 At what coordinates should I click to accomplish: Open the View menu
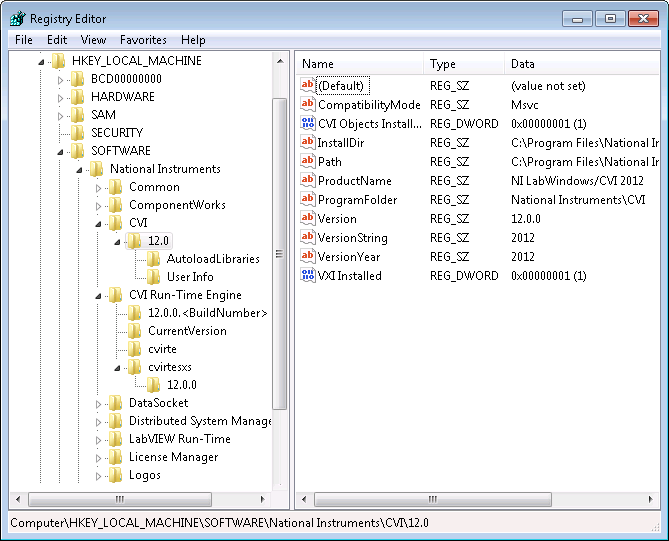tap(93, 40)
